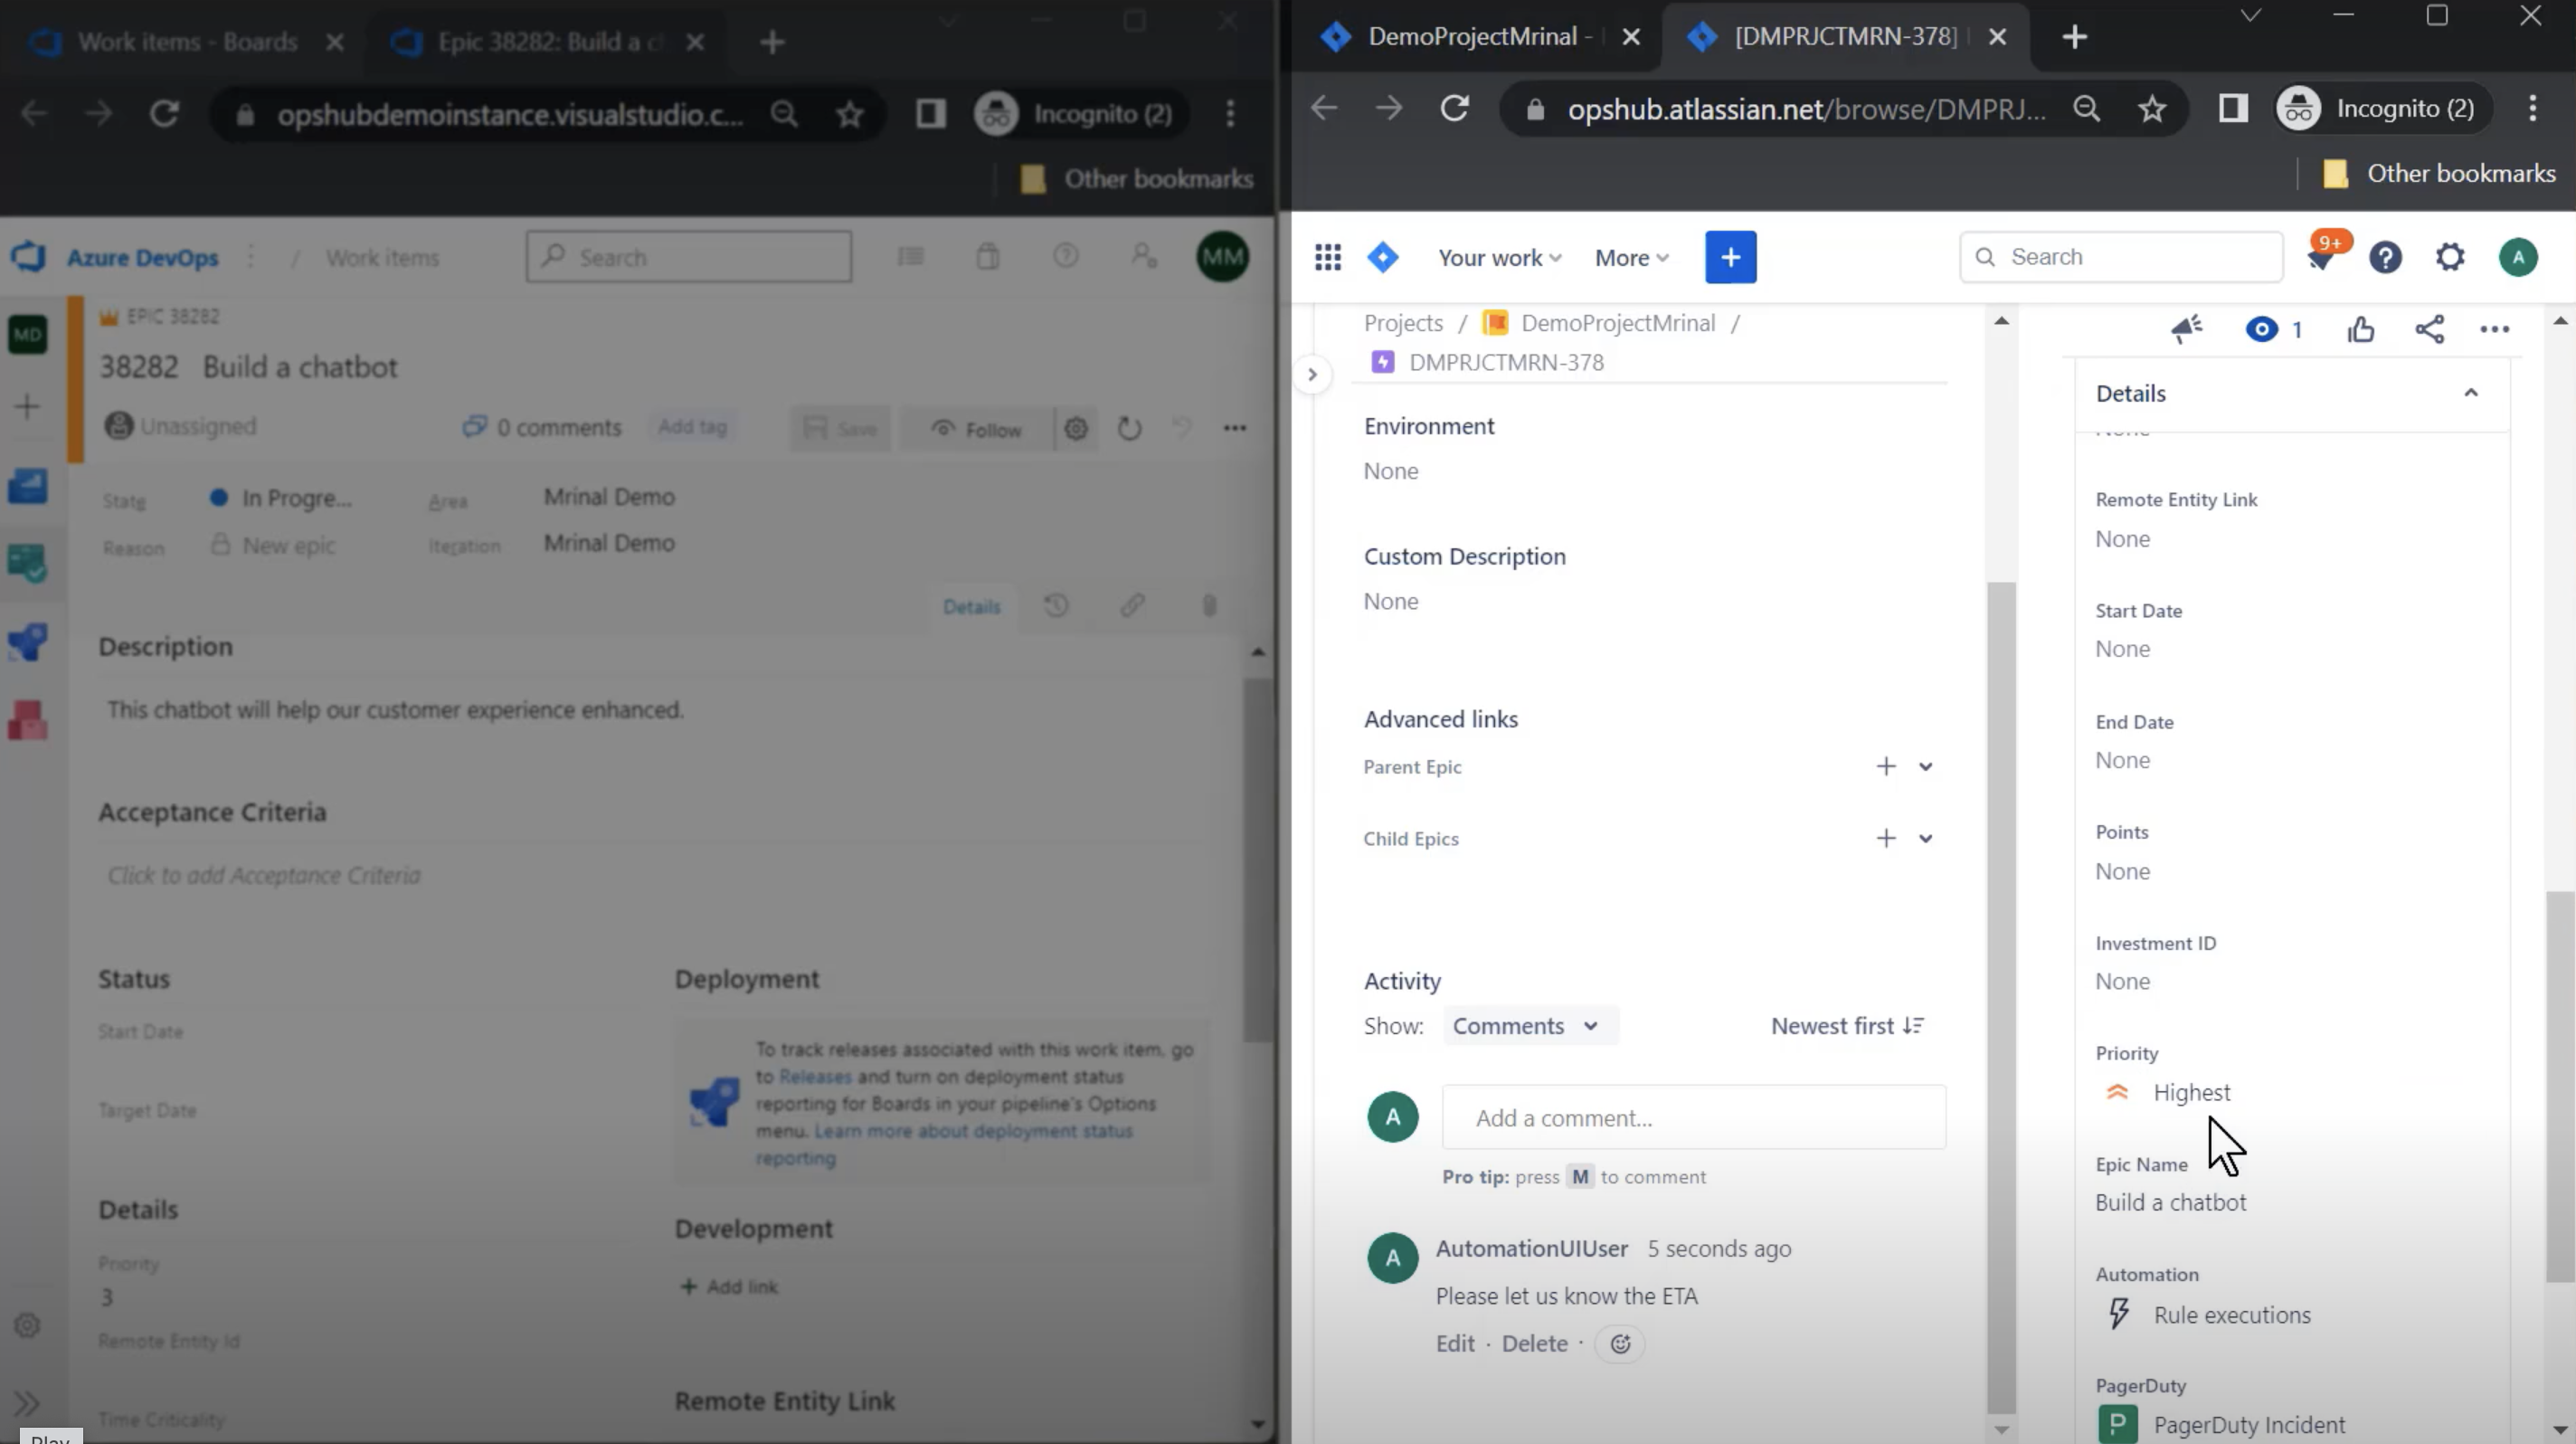Collapse the Details panel chevron
The width and height of the screenshot is (2576, 1444).
pos(2470,393)
